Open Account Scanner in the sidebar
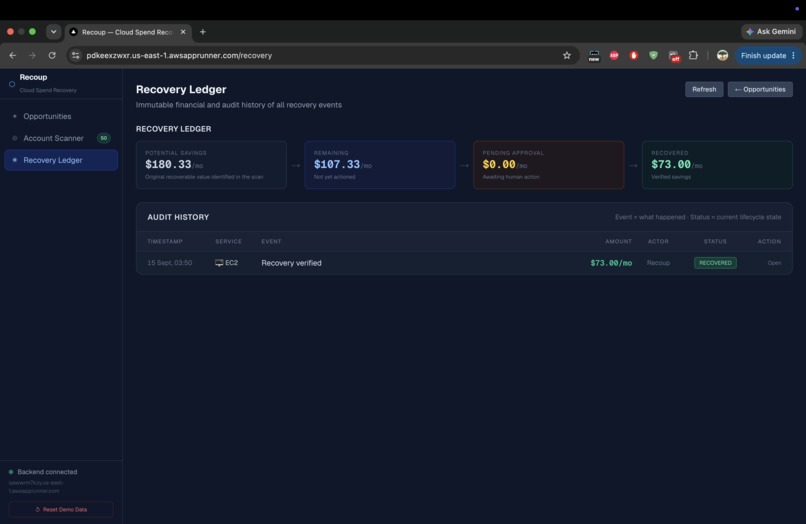This screenshot has width=806, height=524. (61, 138)
